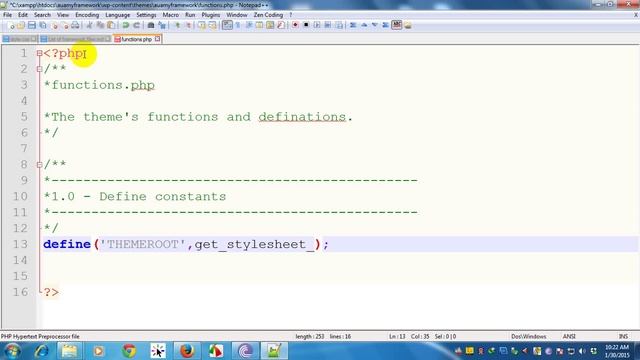Toggle Show All Characters button
Viewport: 640px width, 360px height.
[x=238, y=25]
